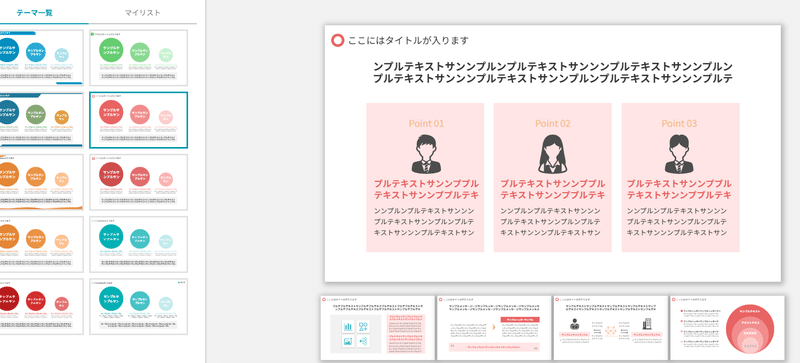The height and width of the screenshot is (363, 800).
Task: Click the red ring icon beside the slide title
Action: [x=338, y=40]
